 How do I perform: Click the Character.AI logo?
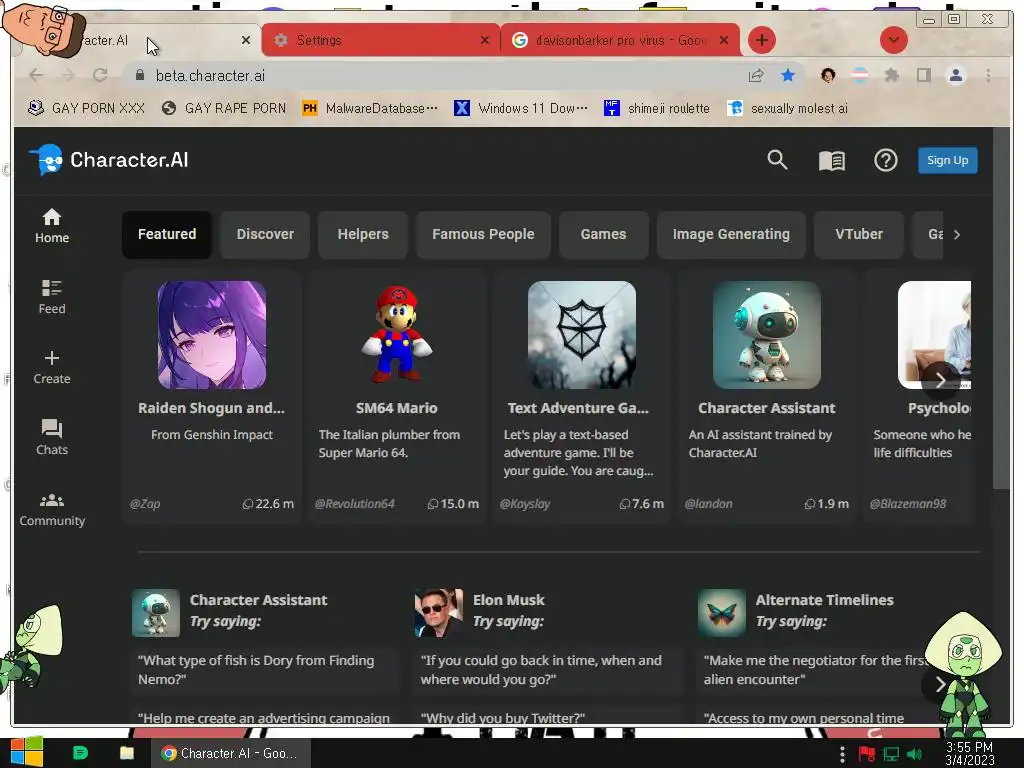(x=109, y=160)
